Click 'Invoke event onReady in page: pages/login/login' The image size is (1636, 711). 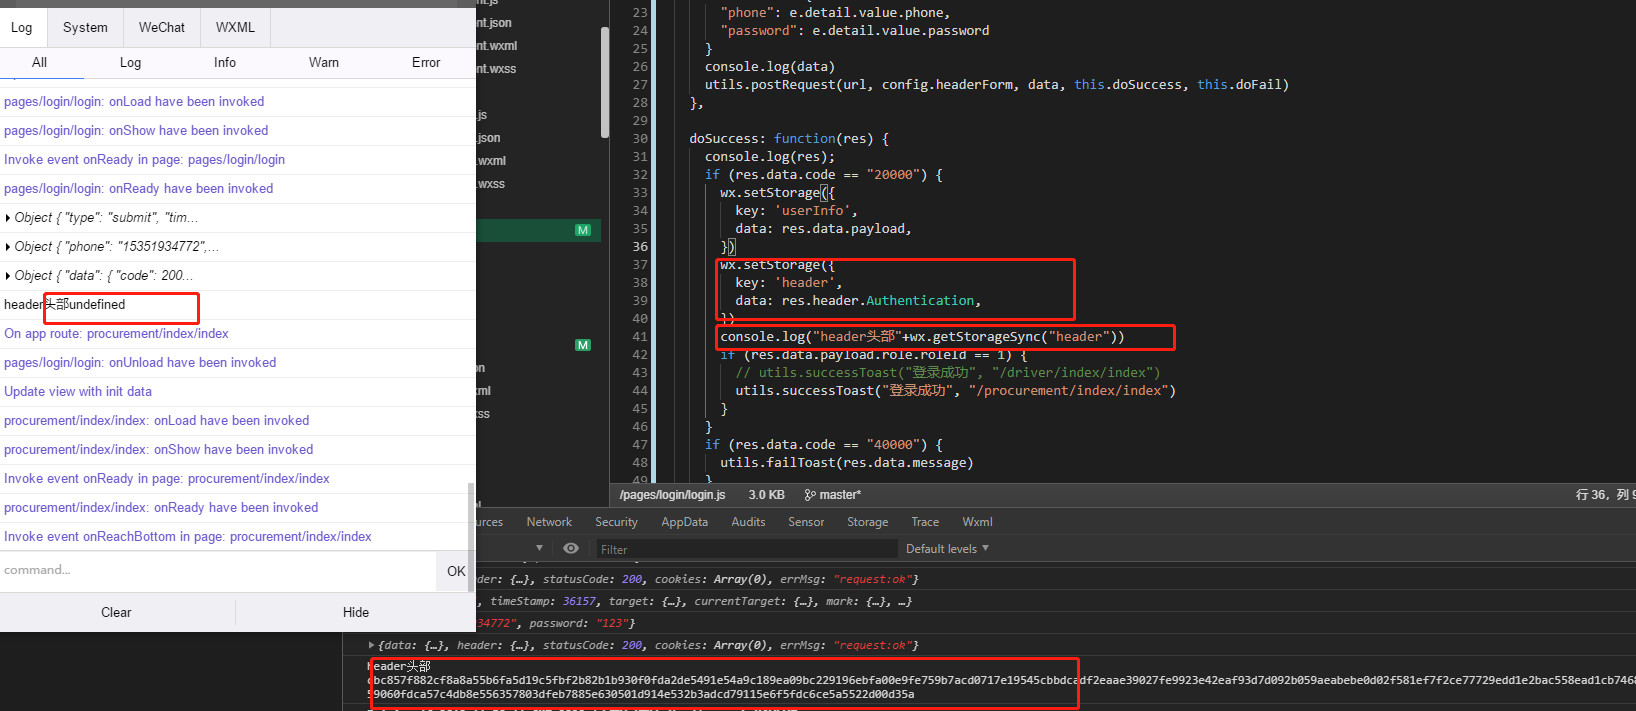[x=237, y=159]
